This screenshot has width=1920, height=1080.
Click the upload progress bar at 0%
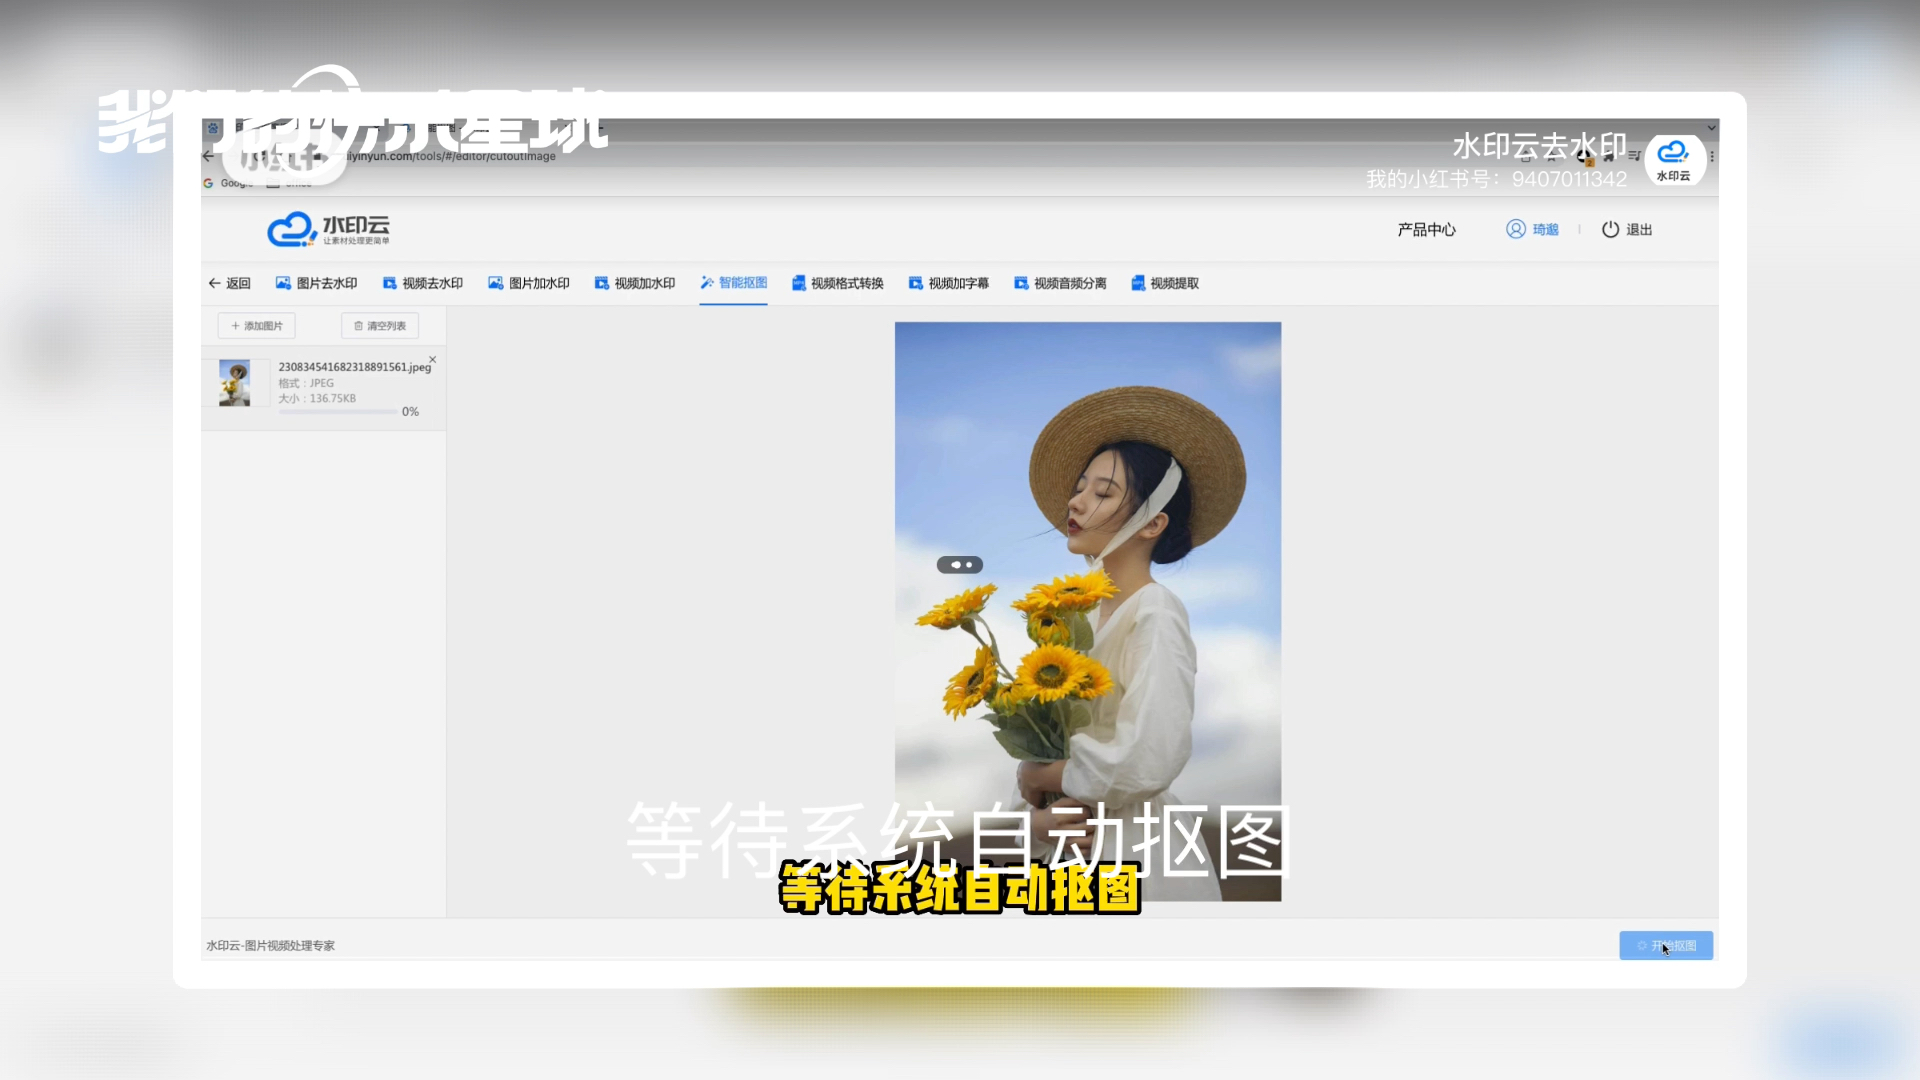[x=340, y=411]
